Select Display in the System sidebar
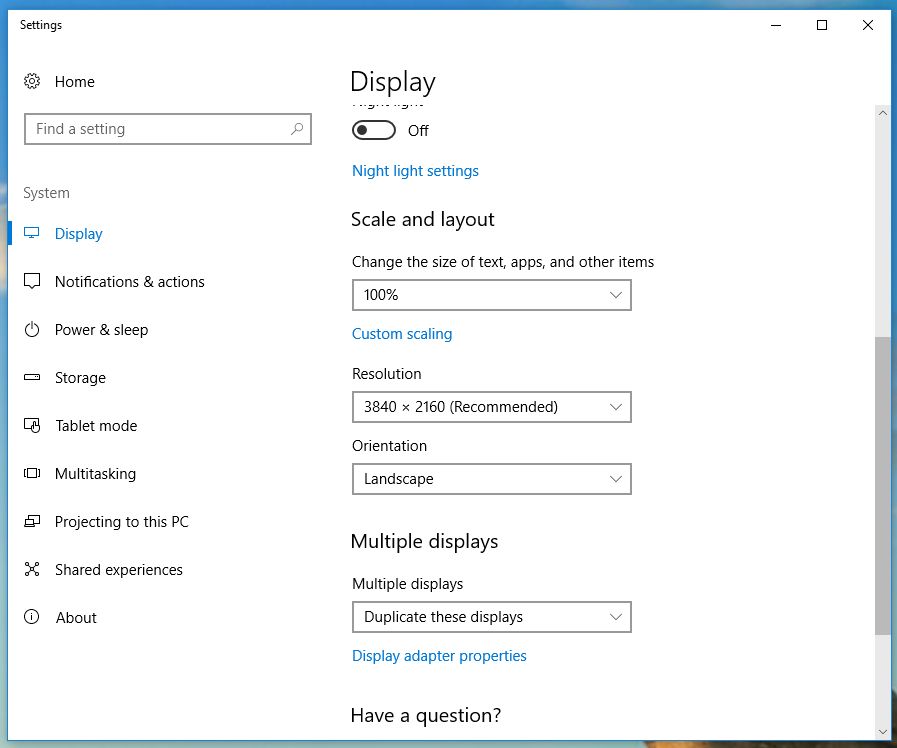 pos(78,234)
